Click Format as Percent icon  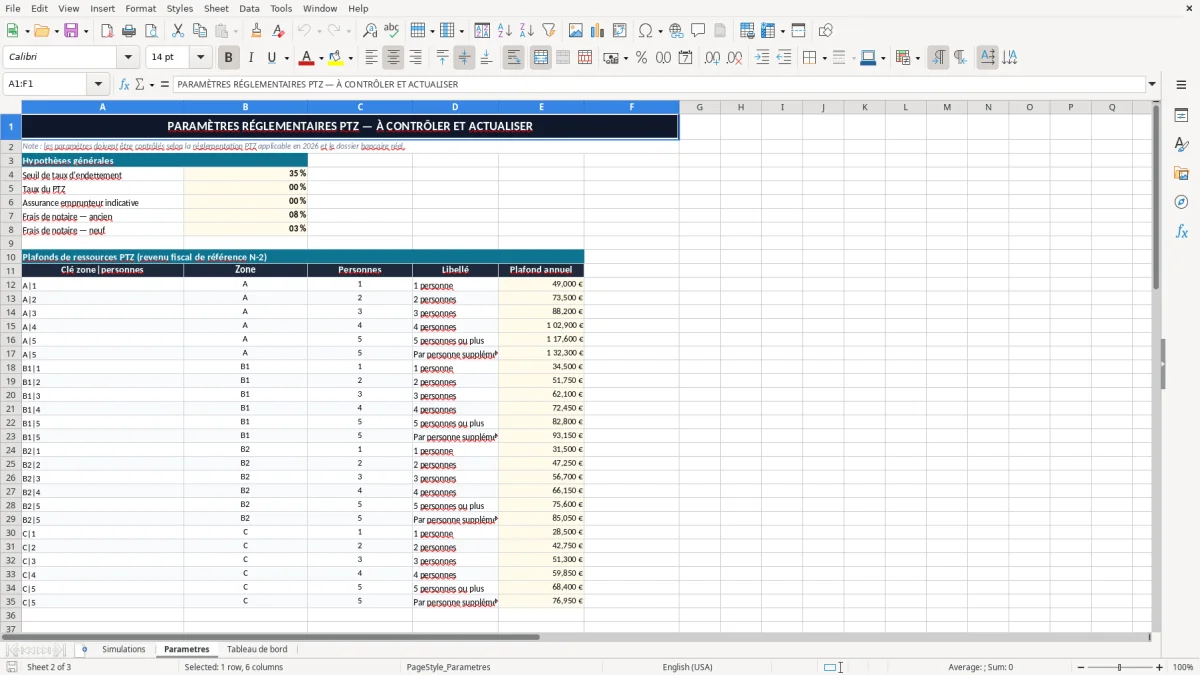(641, 58)
